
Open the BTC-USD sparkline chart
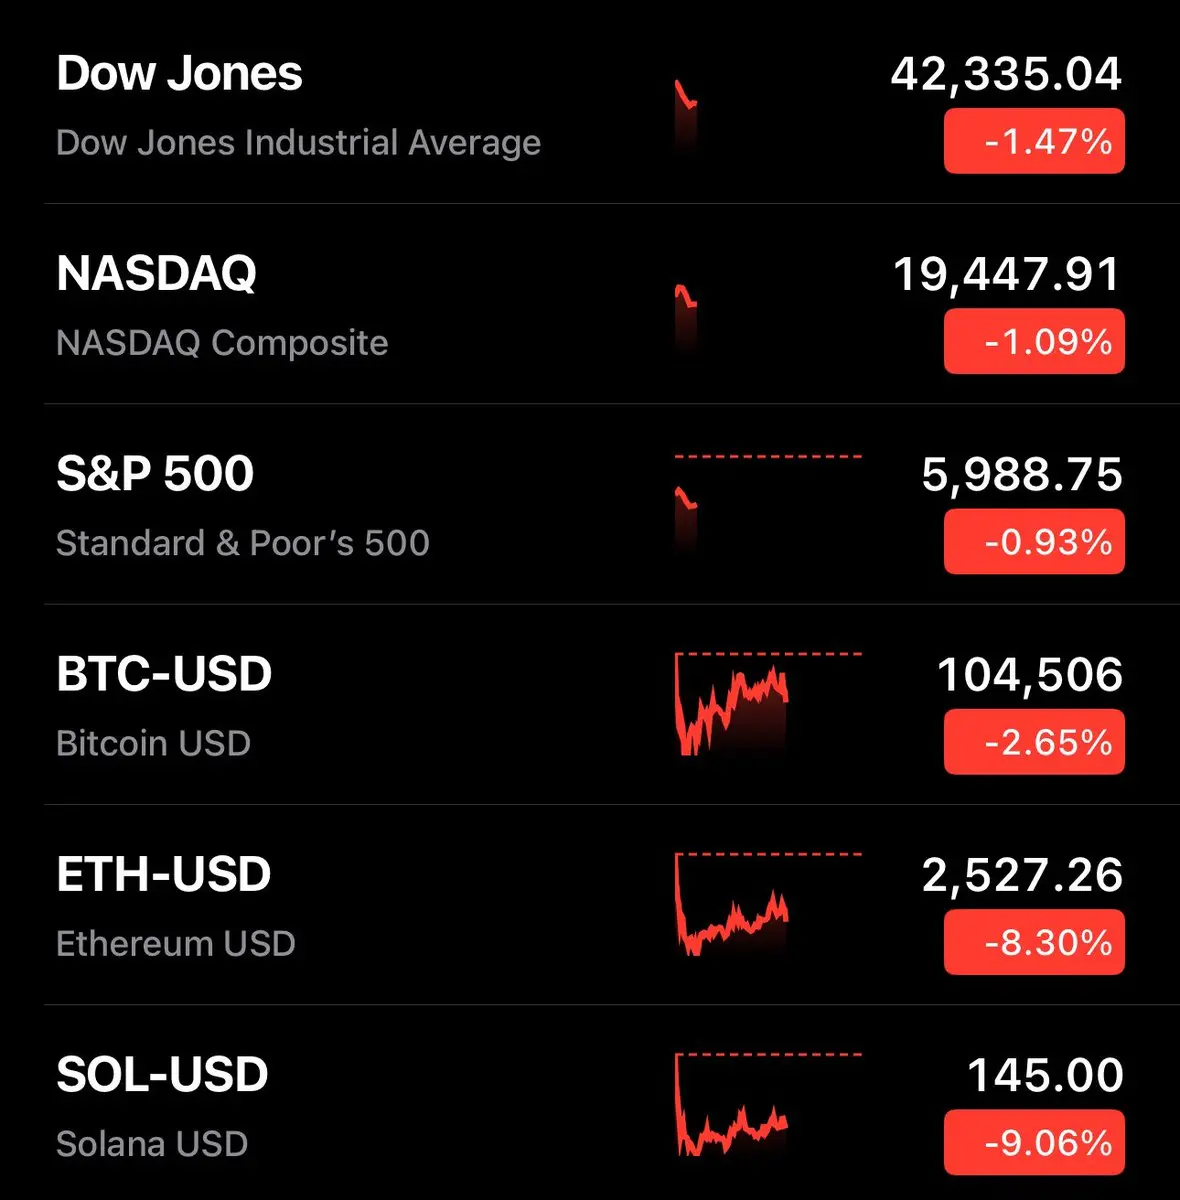click(x=768, y=704)
